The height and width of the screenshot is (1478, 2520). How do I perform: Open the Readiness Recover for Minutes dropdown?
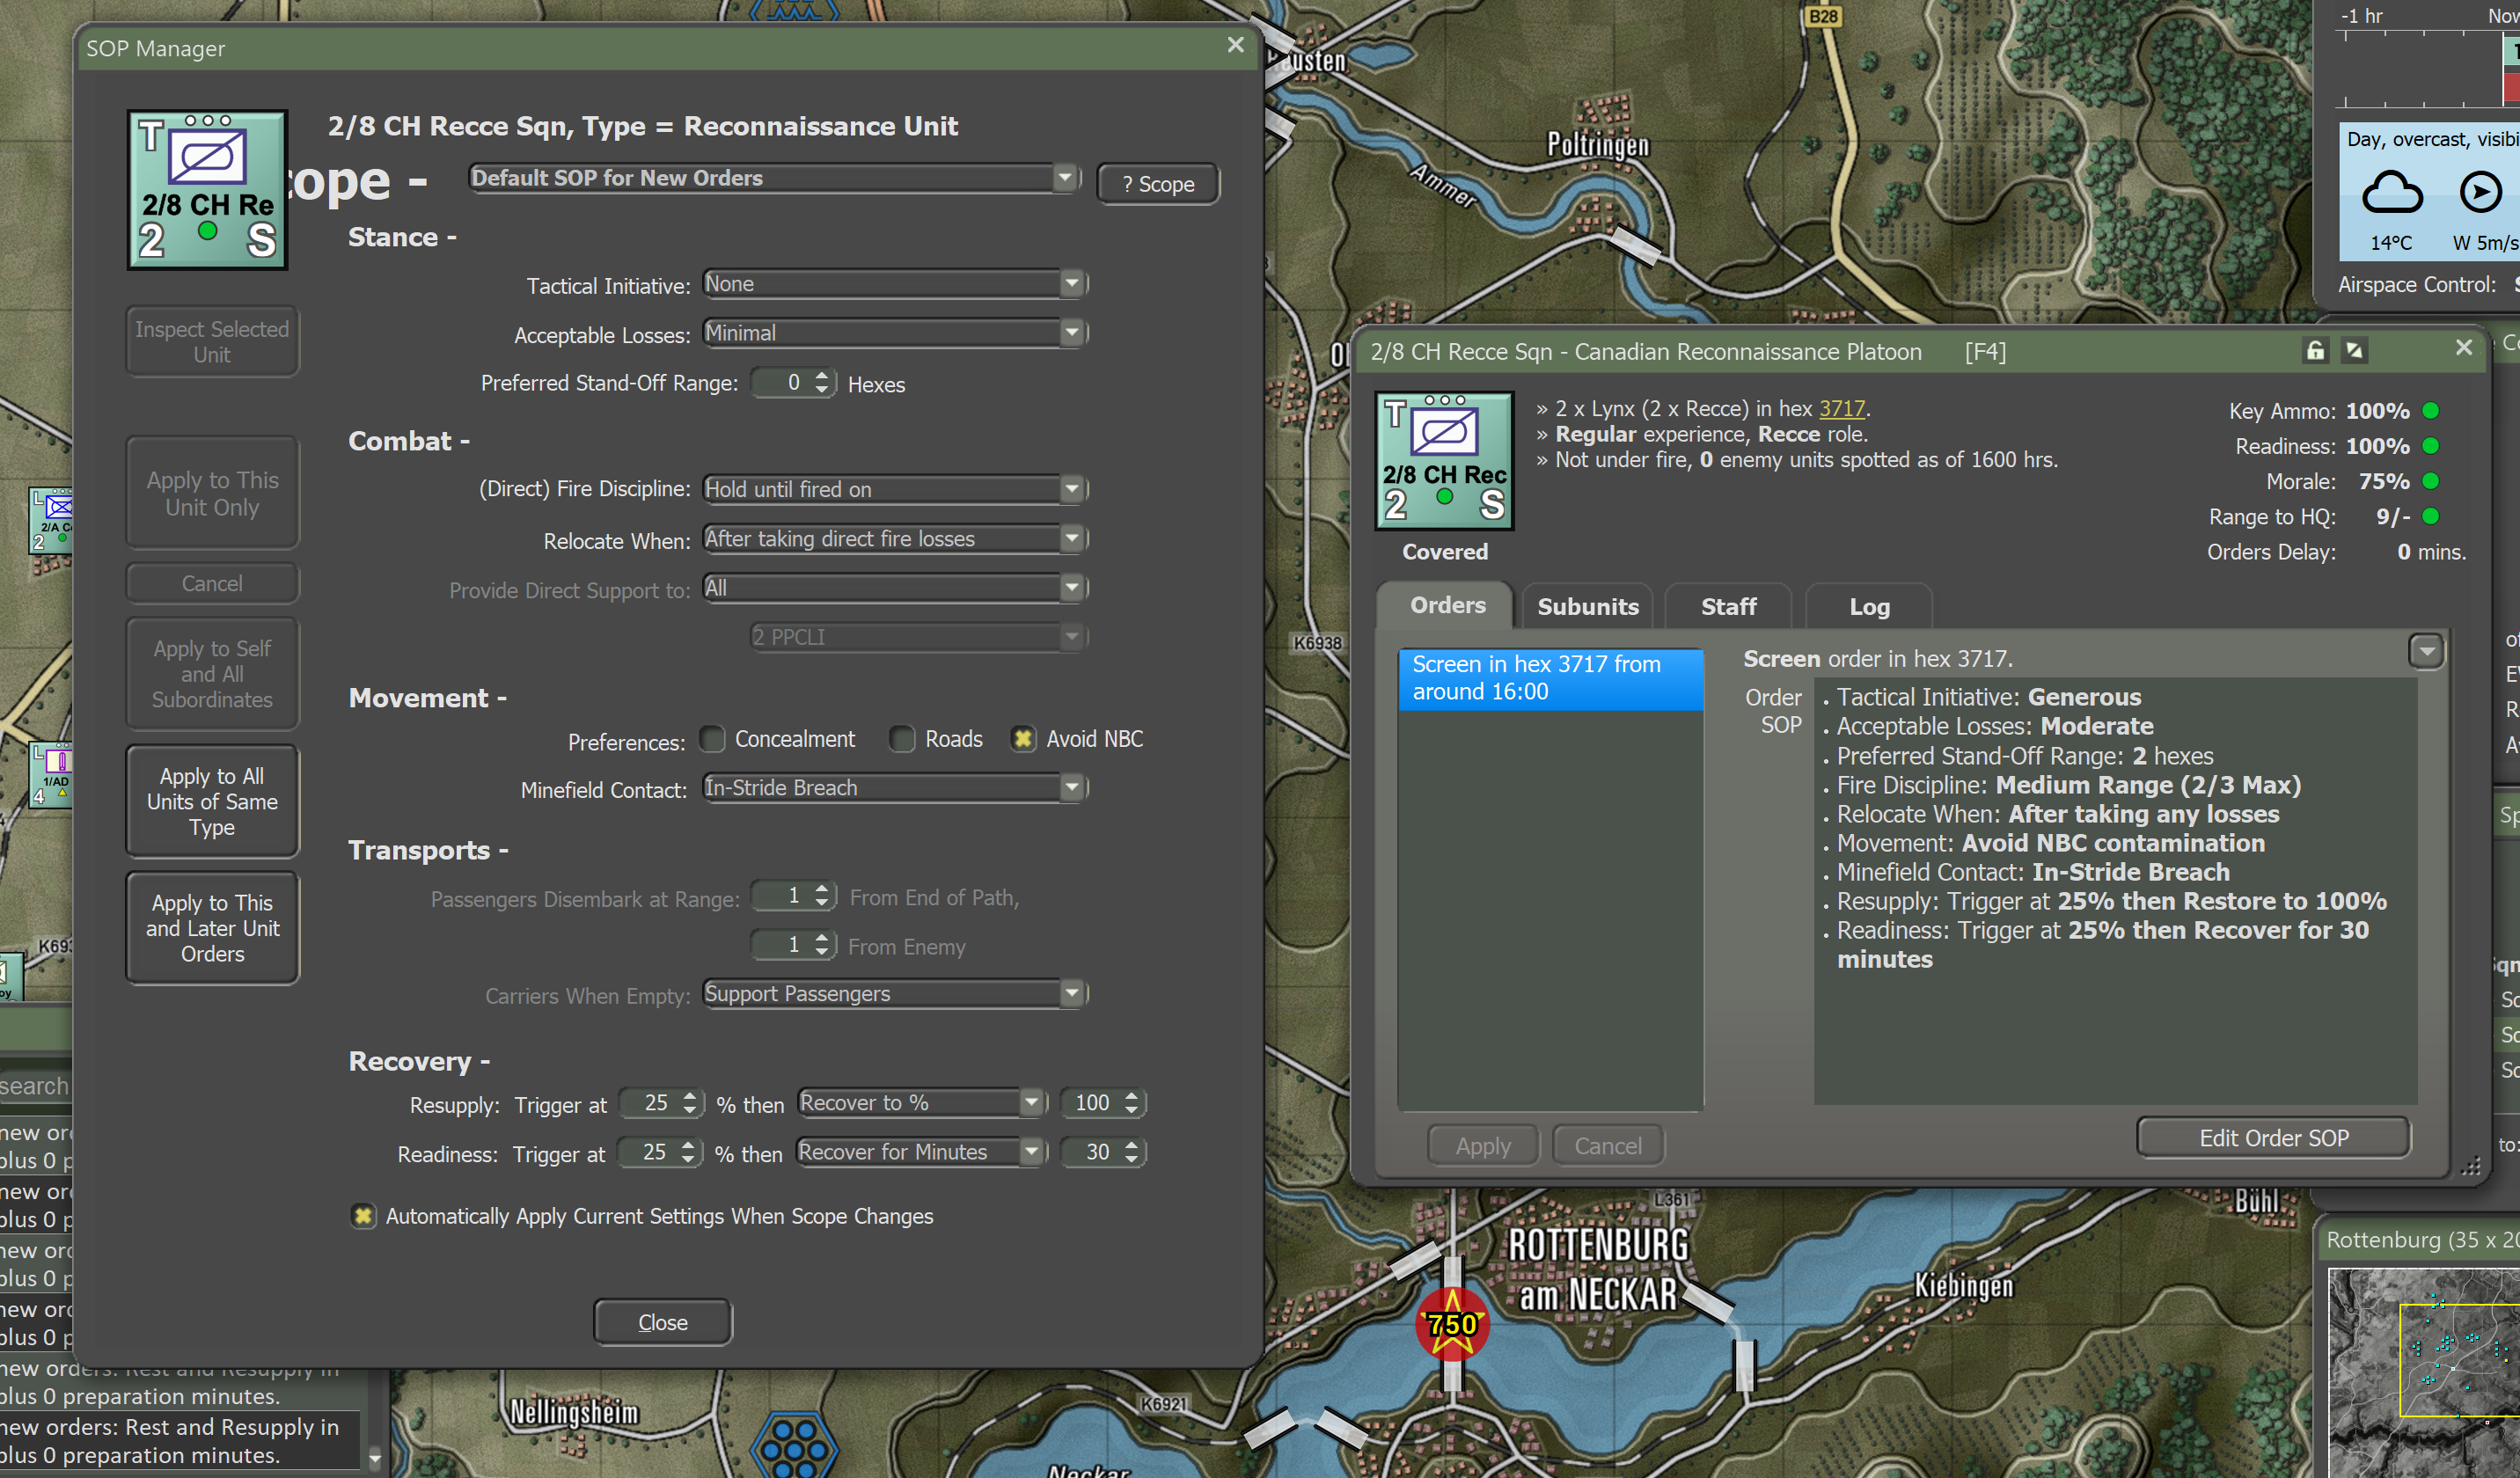point(921,1152)
